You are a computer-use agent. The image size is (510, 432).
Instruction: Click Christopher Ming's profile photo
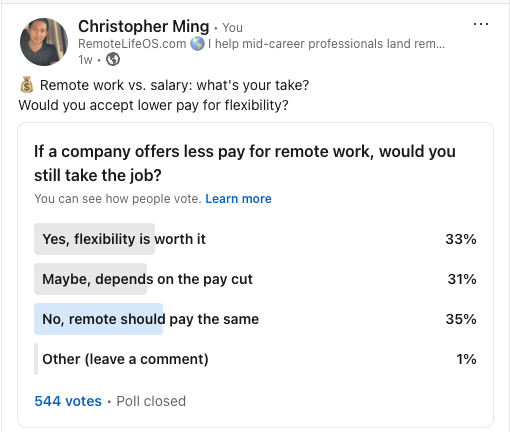pos(44,42)
